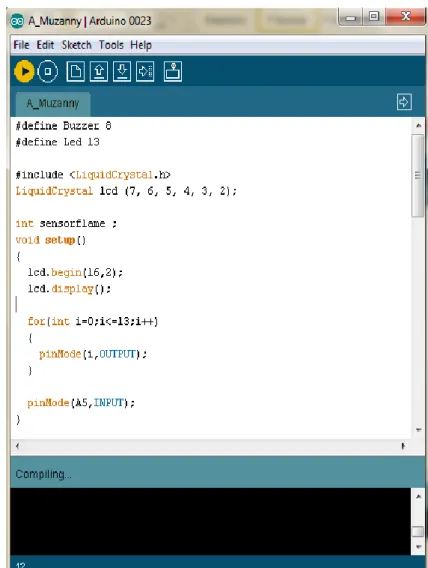Viewport: 428px width, 568px height.
Task: Click console scrollbar down arrow
Action: pos(418,547)
